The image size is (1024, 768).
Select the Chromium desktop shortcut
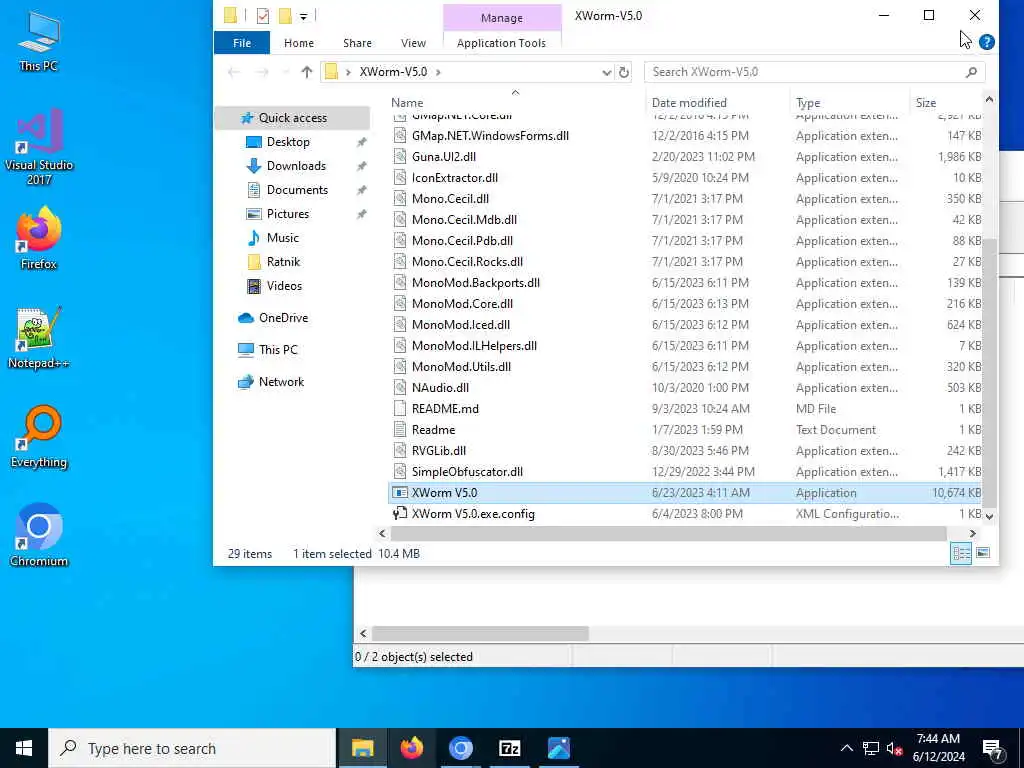[39, 536]
